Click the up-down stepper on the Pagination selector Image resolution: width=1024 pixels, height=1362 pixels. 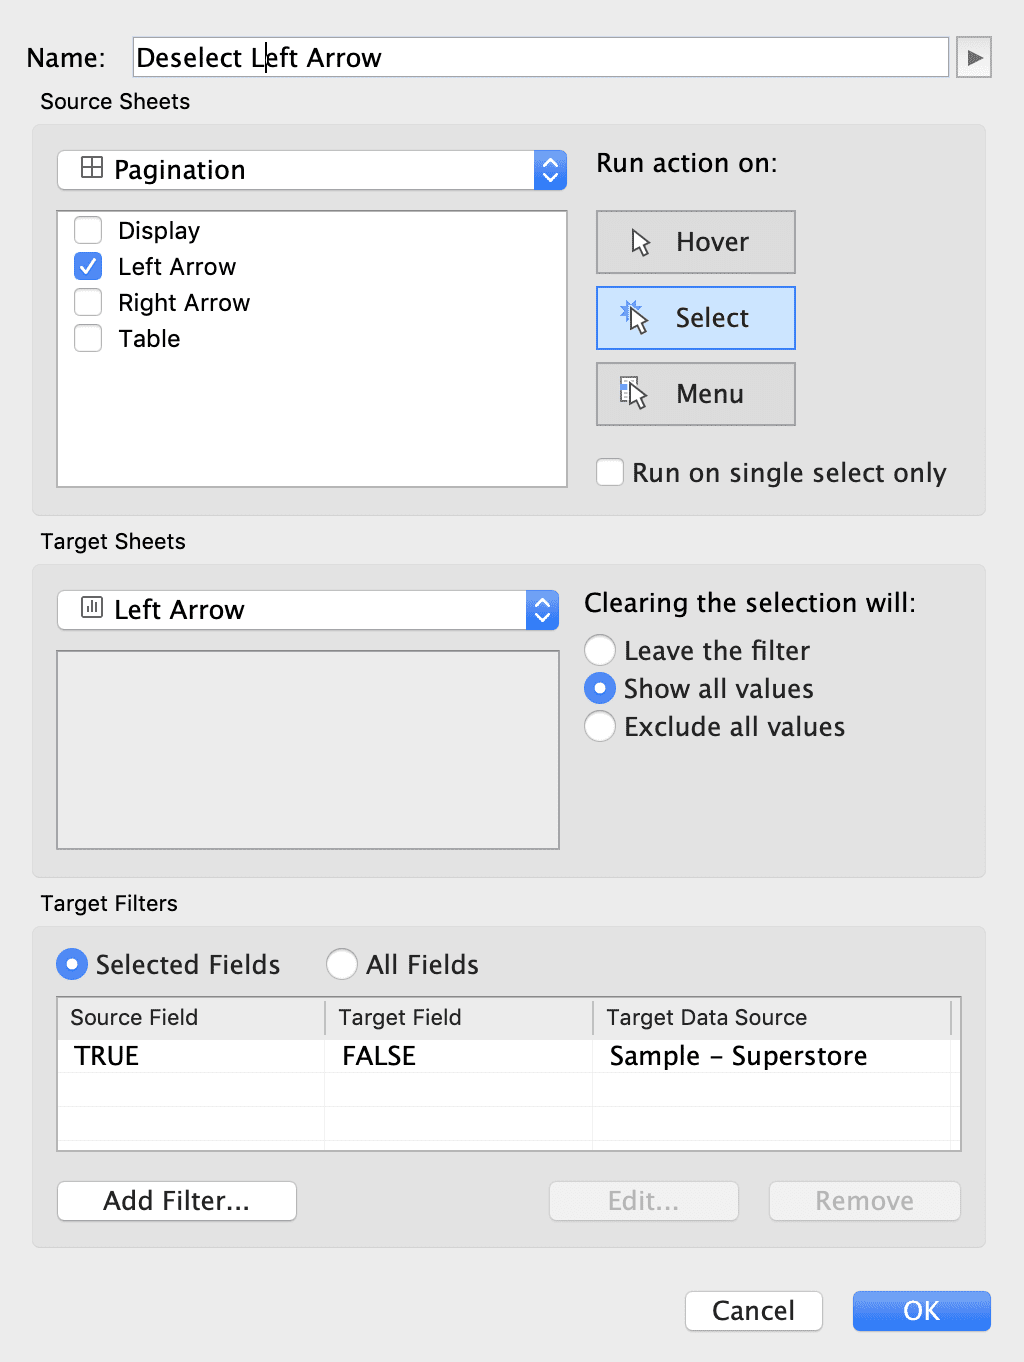click(549, 170)
